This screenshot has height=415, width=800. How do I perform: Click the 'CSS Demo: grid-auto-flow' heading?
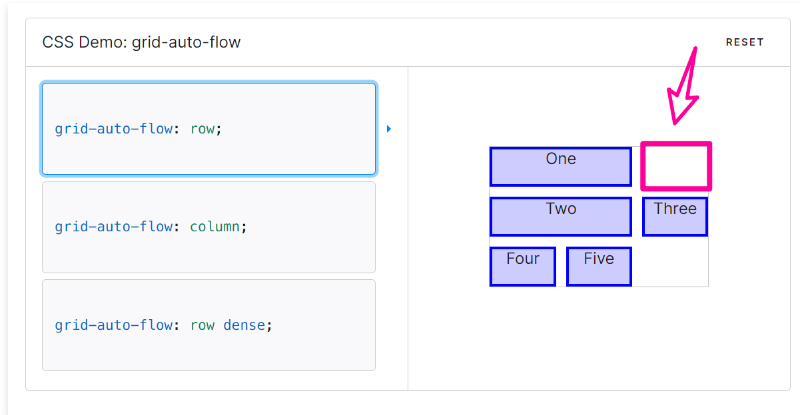(141, 42)
